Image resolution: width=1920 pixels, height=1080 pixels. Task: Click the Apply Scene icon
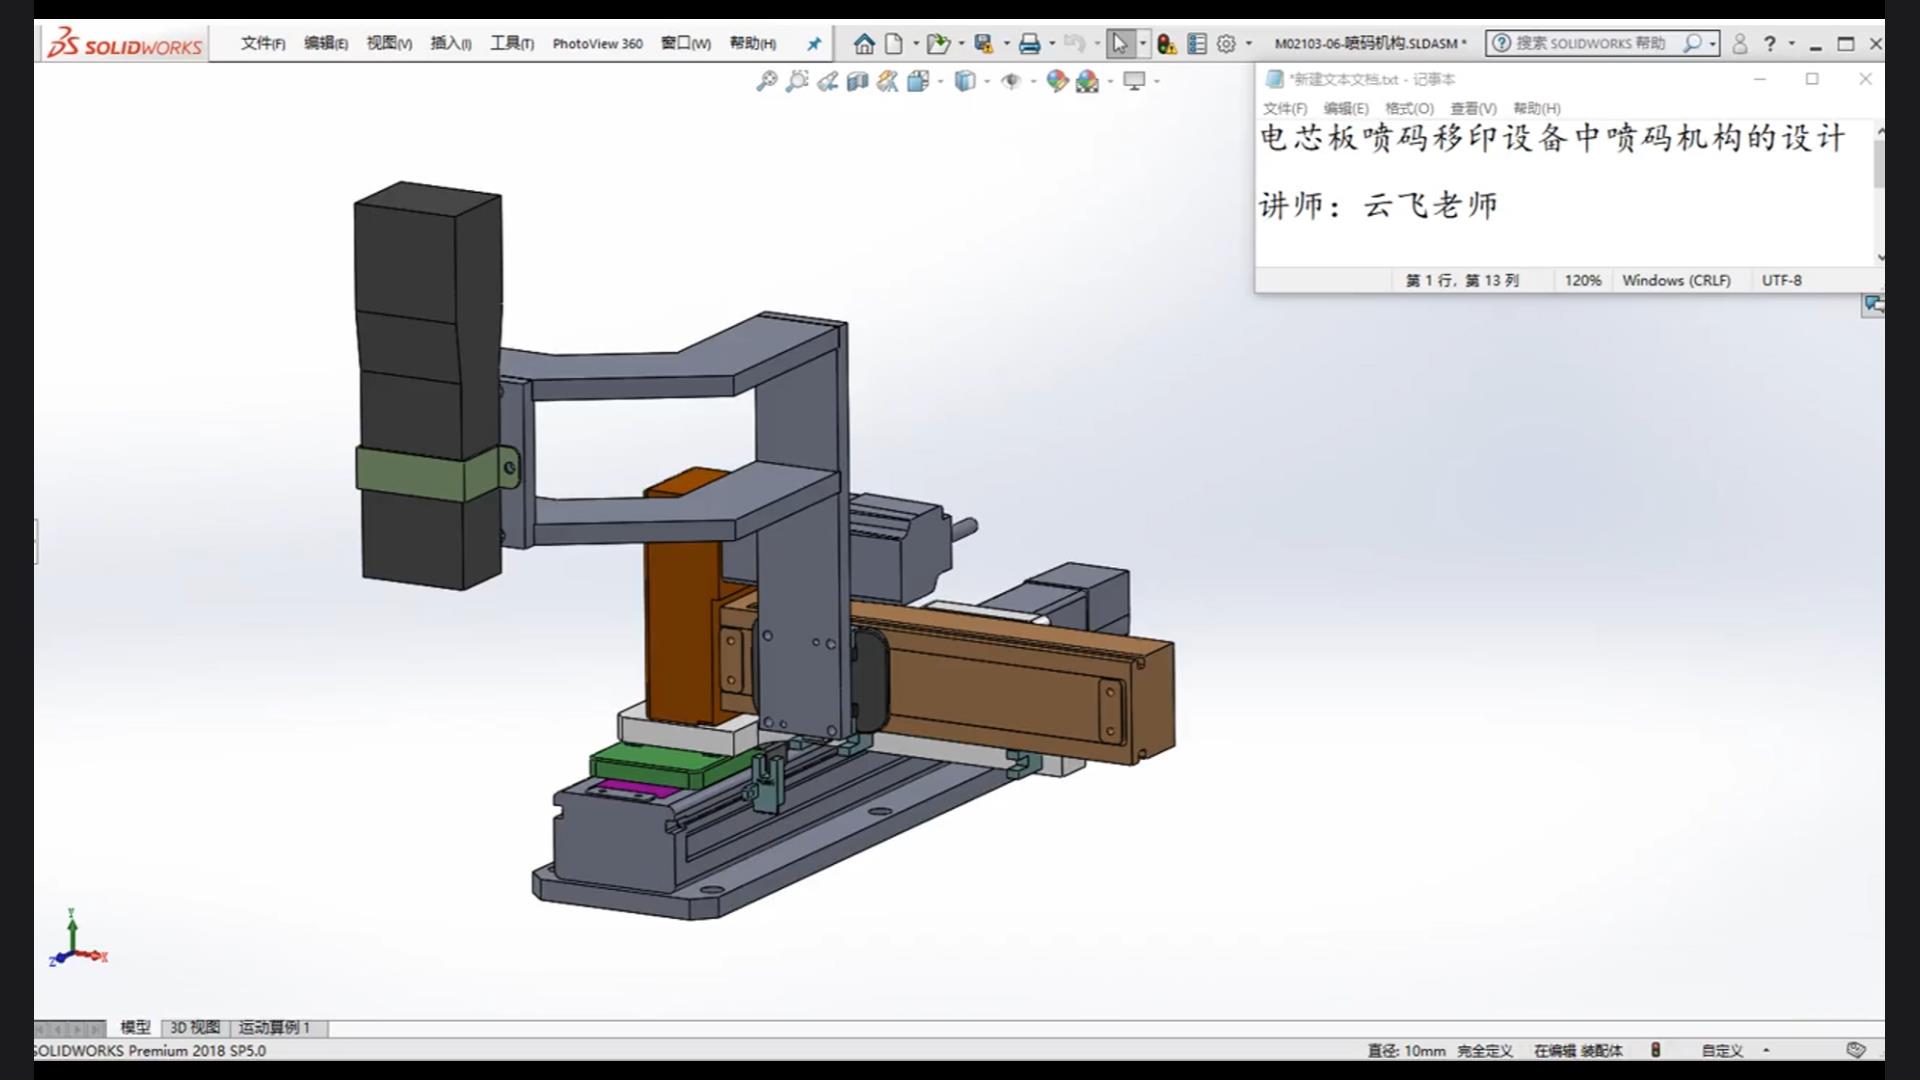pyautogui.click(x=1088, y=81)
